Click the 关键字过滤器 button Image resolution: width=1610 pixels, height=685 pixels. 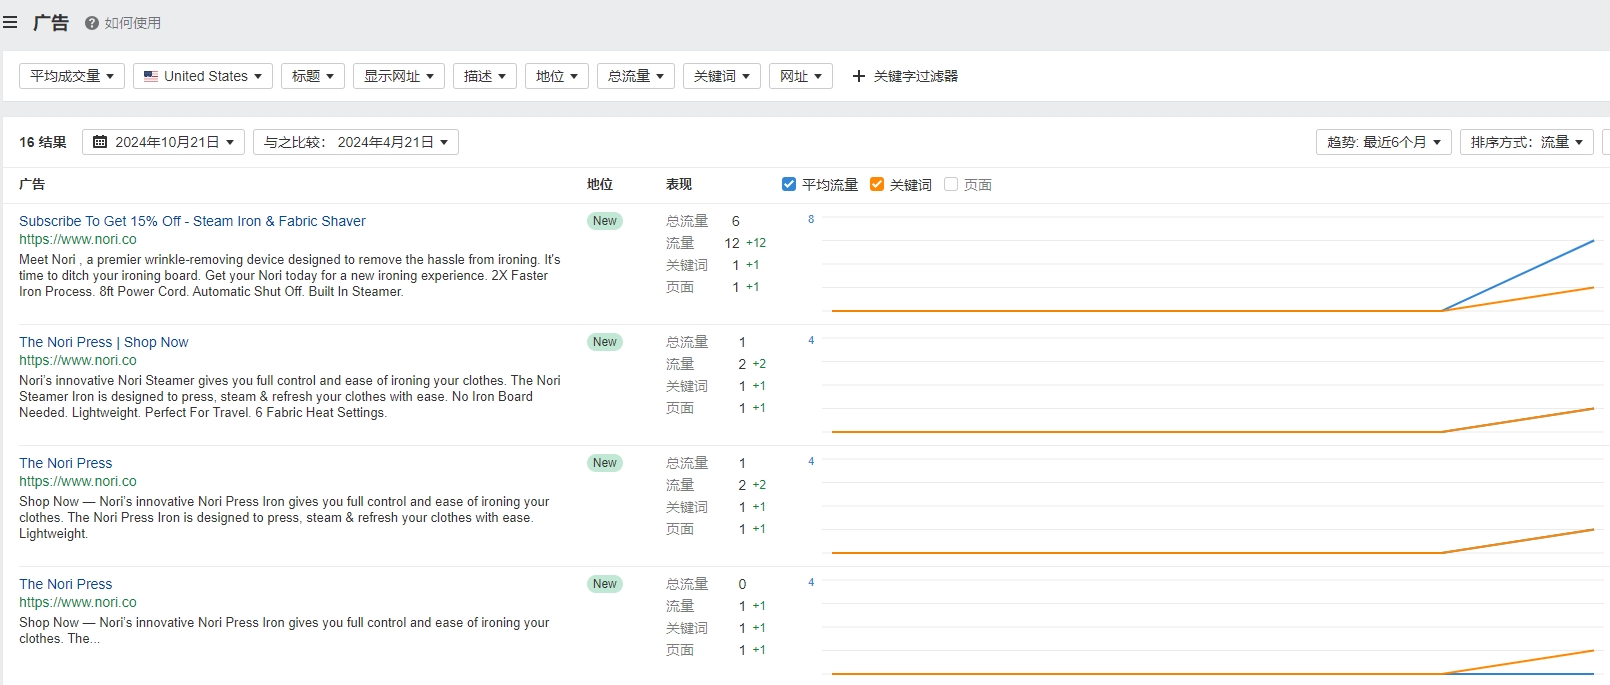point(905,76)
